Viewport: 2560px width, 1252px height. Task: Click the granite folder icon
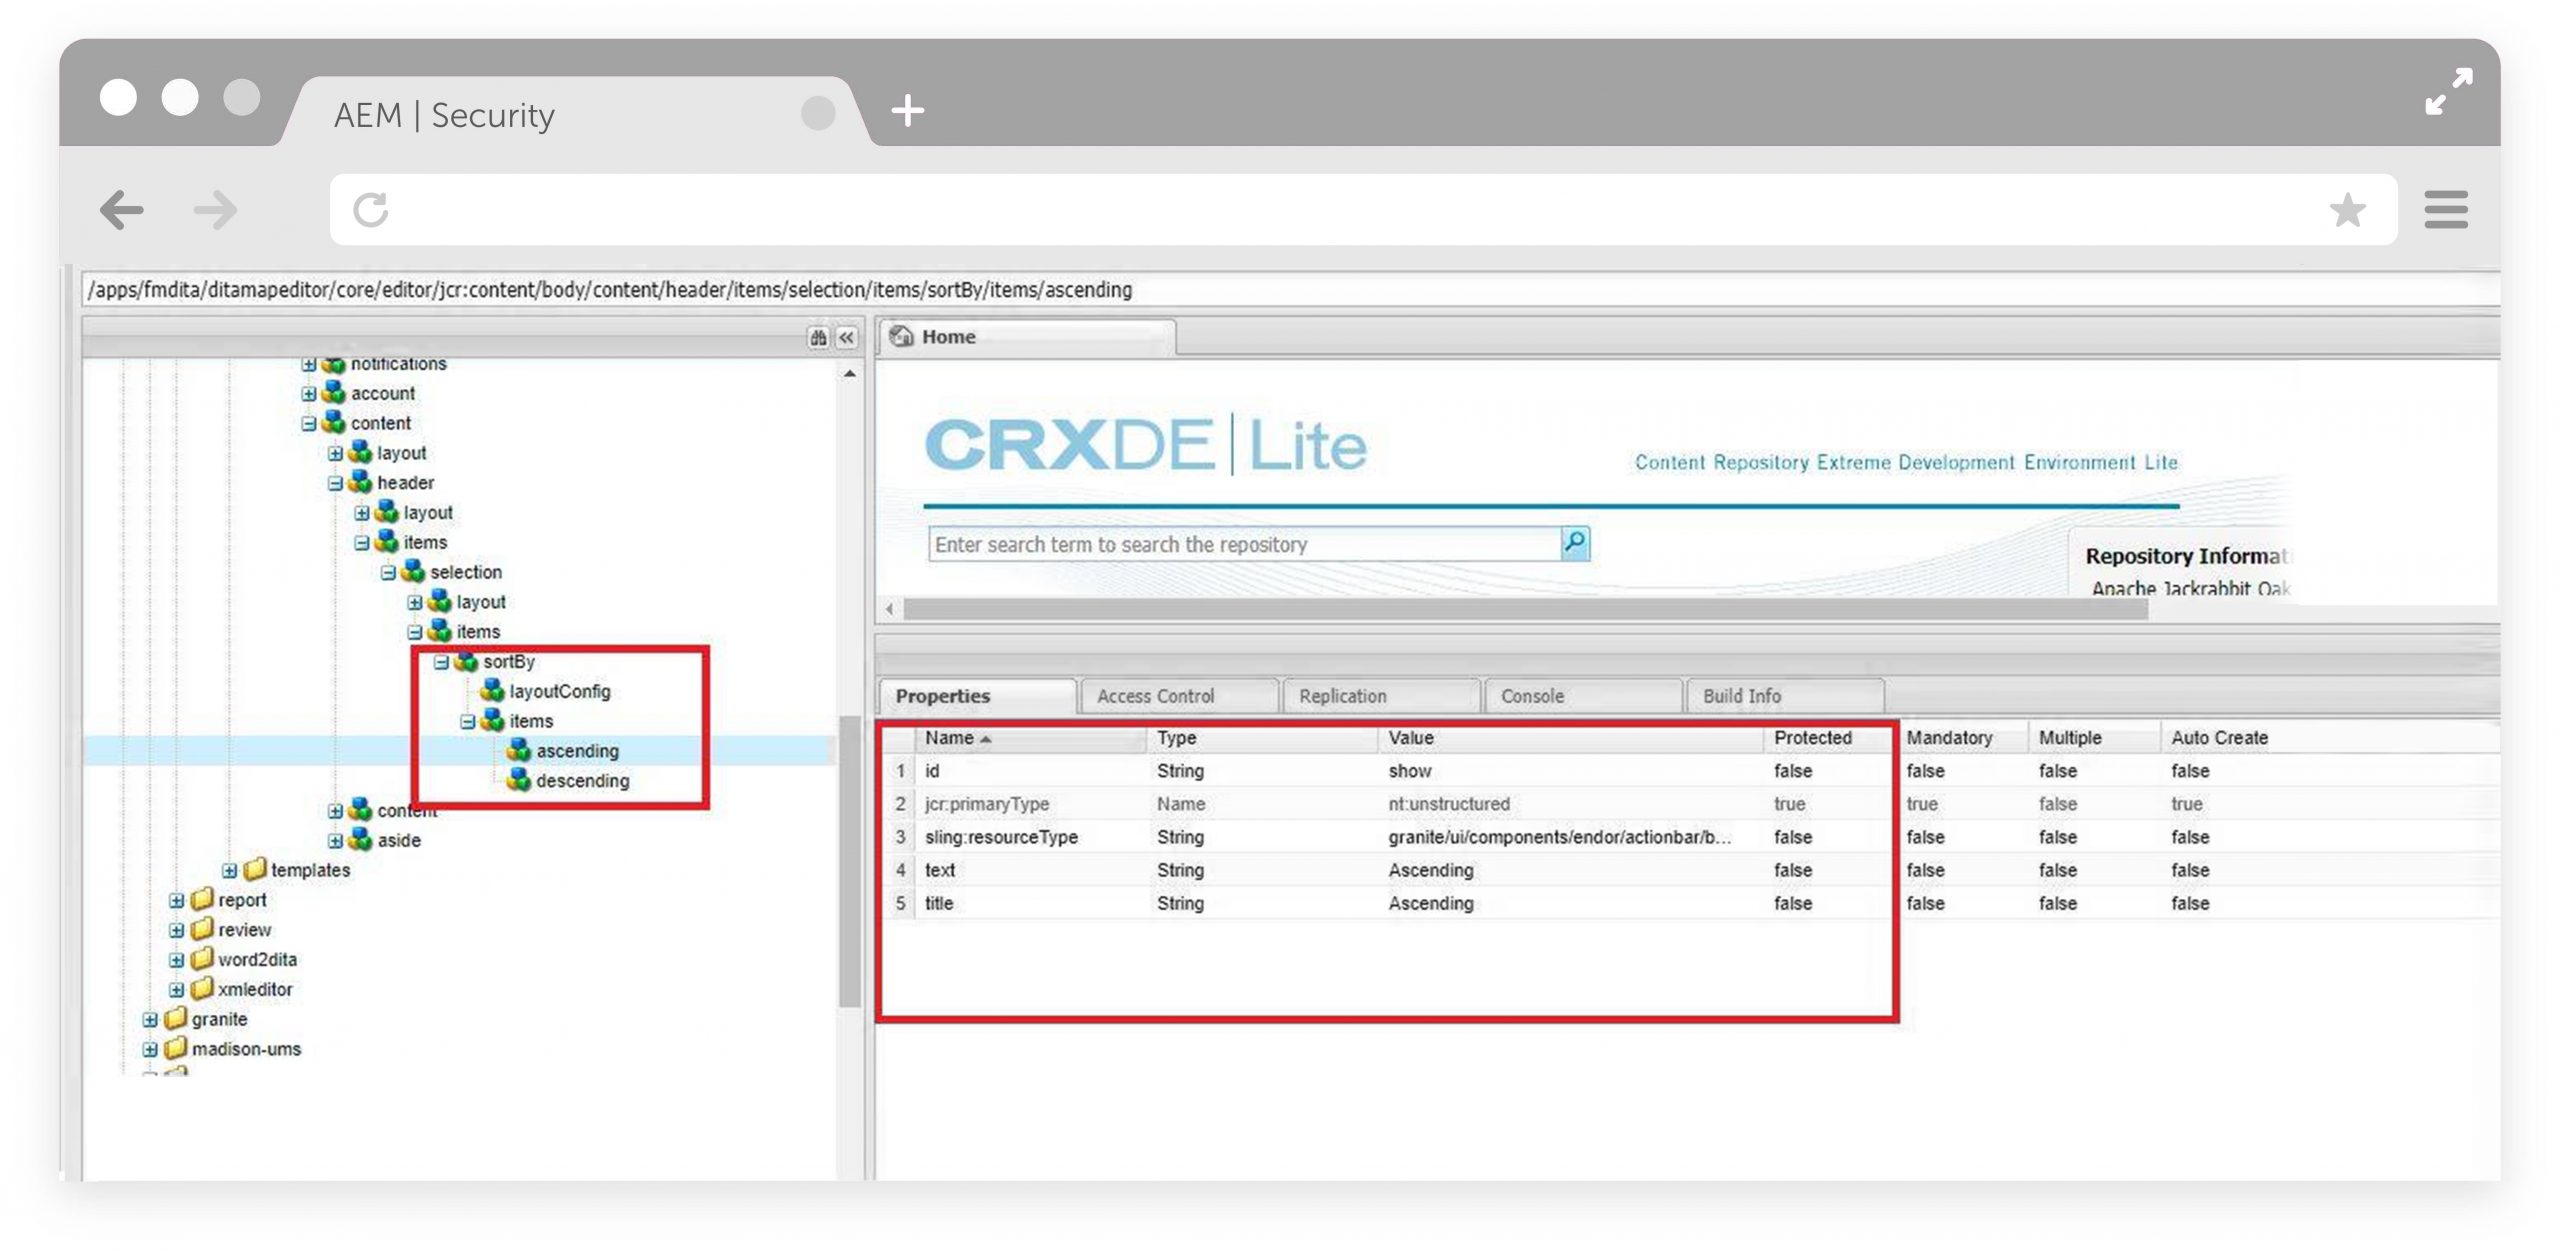click(175, 1018)
